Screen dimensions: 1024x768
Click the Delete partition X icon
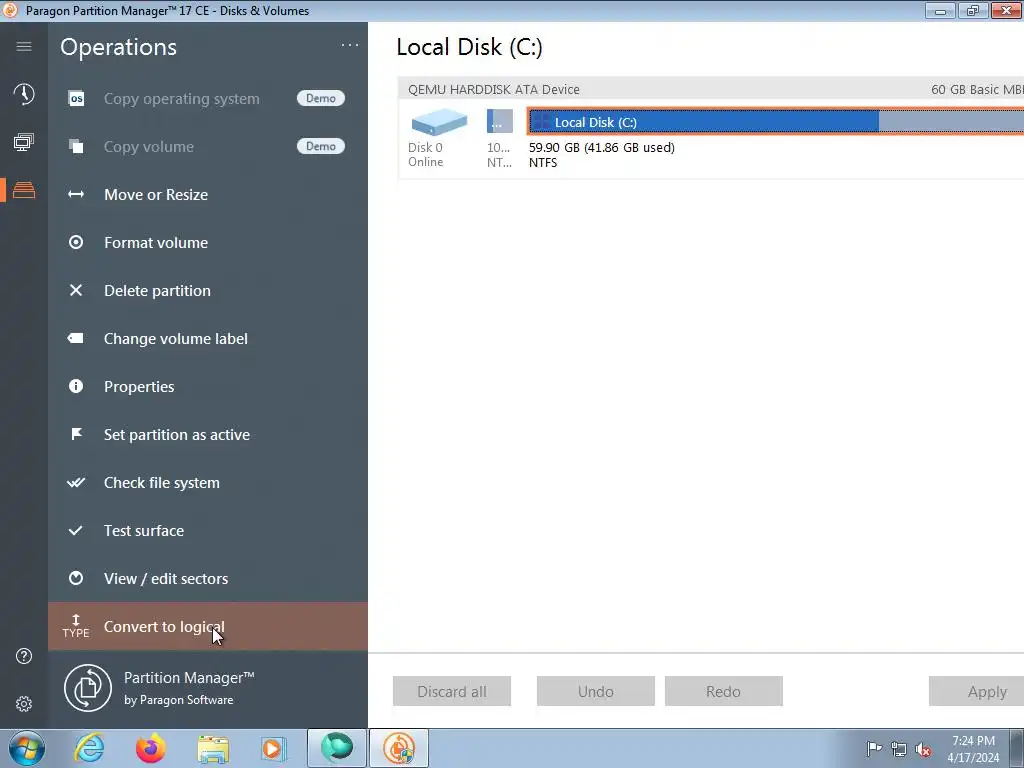click(76, 290)
